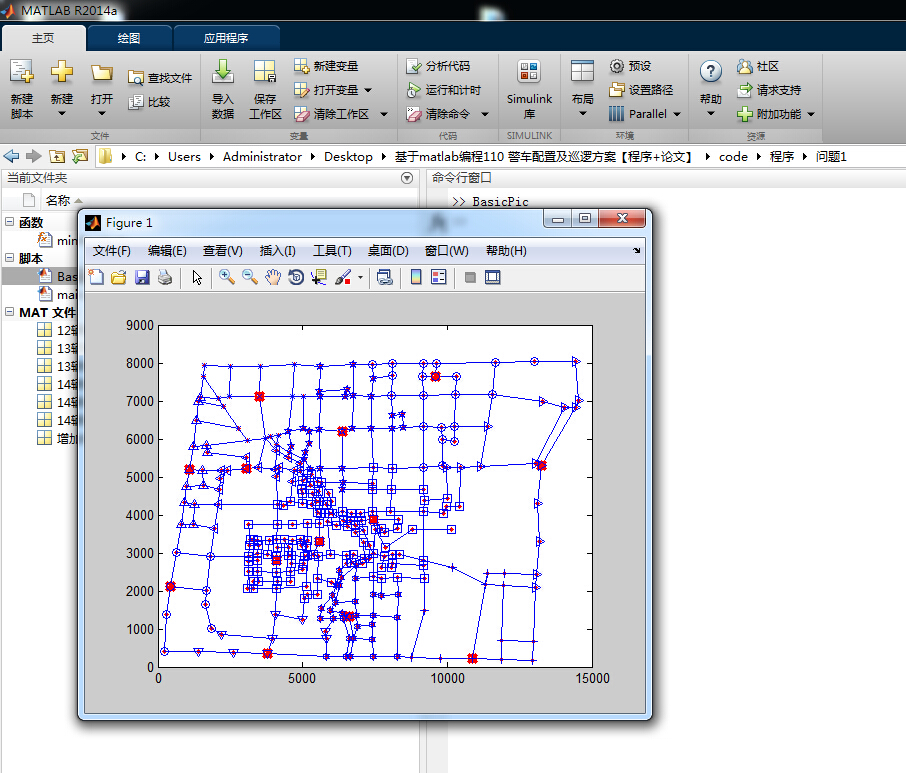Toggle Zoom Out tool in Figure
The width and height of the screenshot is (906, 773).
click(250, 277)
